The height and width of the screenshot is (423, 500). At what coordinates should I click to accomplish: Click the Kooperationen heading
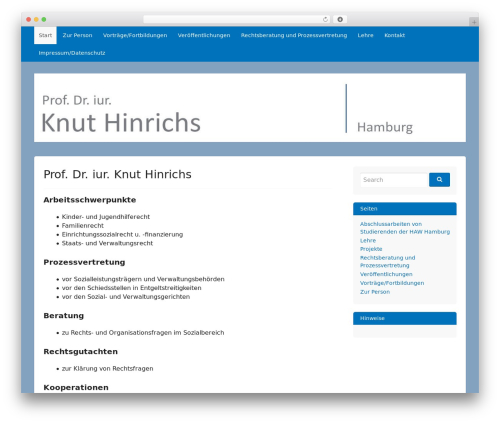click(76, 388)
